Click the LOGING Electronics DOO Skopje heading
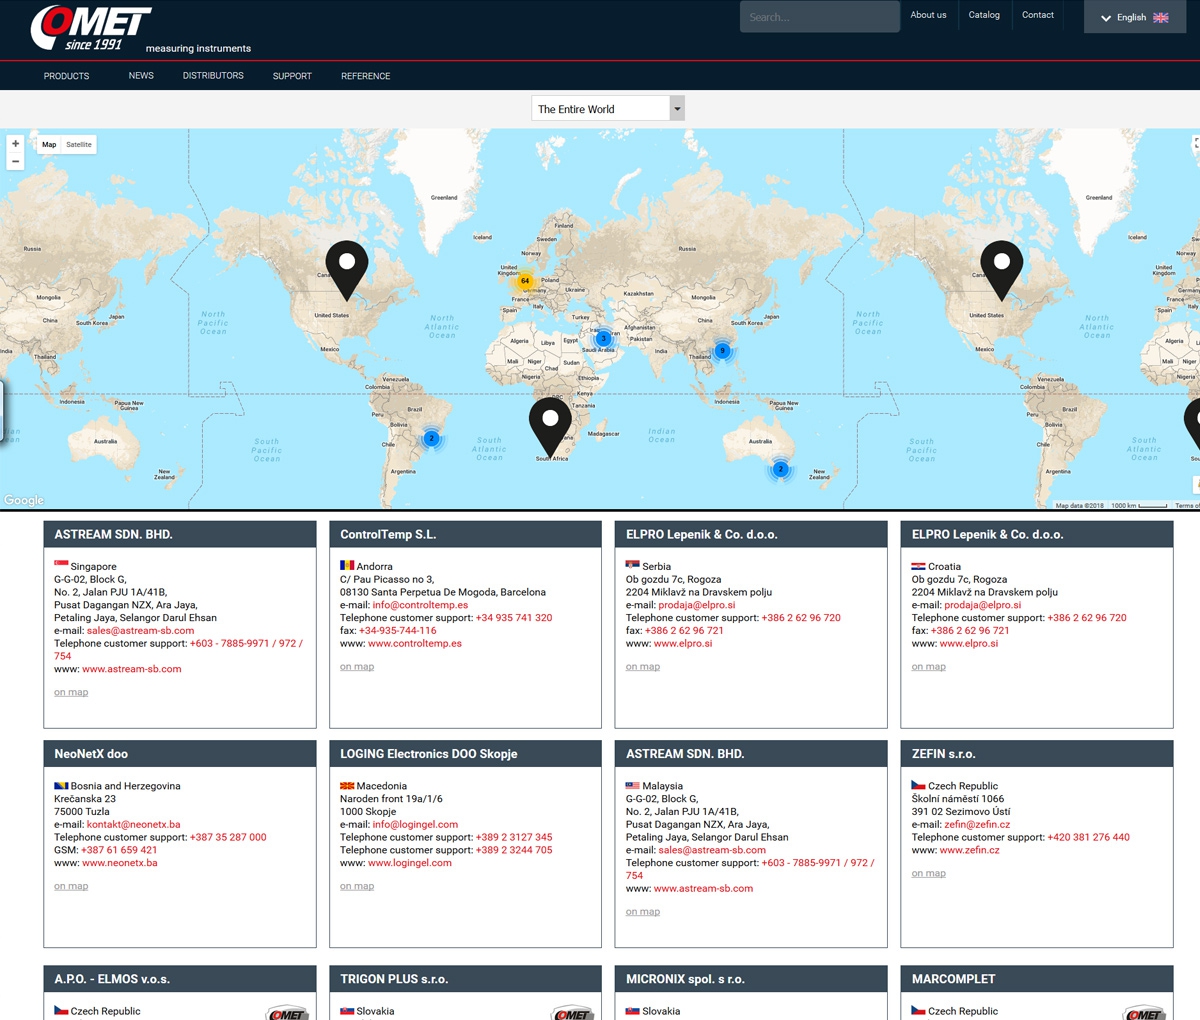1200x1020 pixels. tap(429, 754)
